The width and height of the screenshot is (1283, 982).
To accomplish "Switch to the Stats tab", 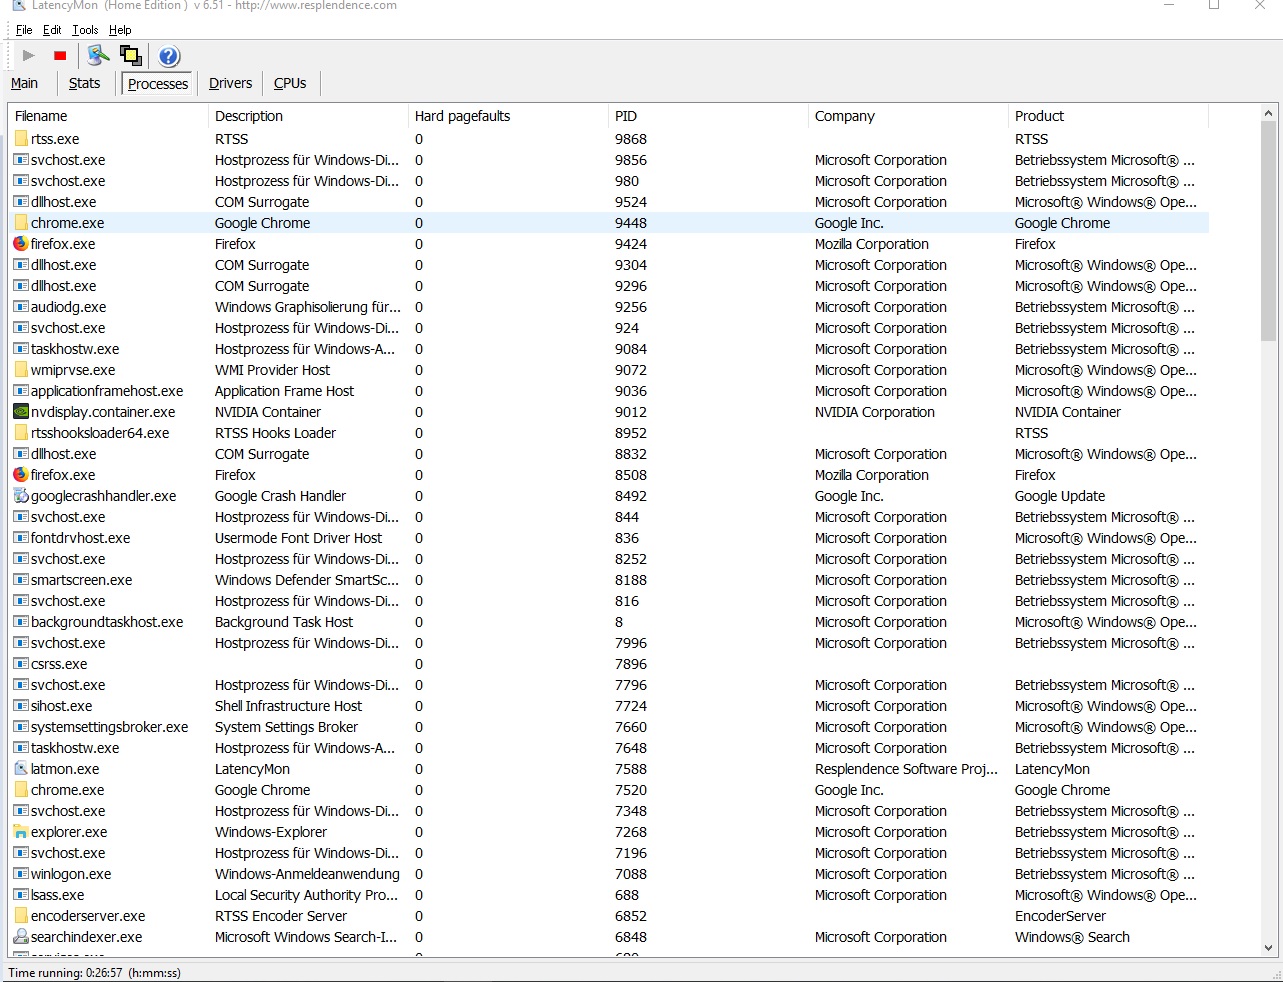I will click(x=84, y=83).
